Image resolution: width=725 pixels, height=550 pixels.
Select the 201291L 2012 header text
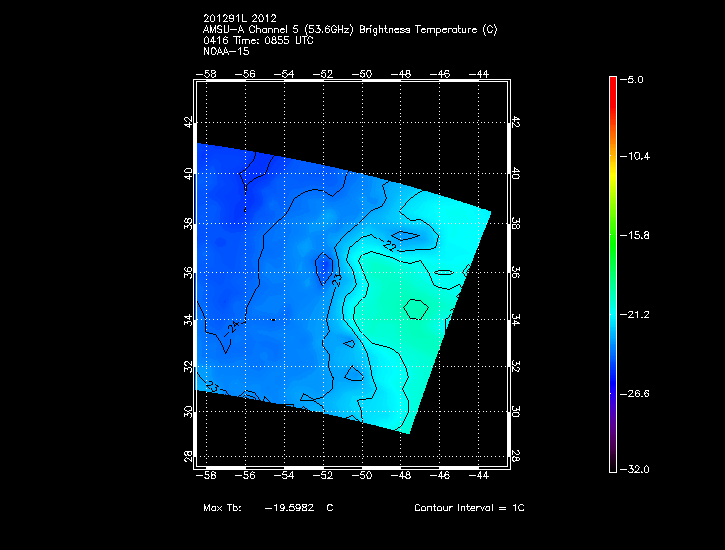click(241, 18)
